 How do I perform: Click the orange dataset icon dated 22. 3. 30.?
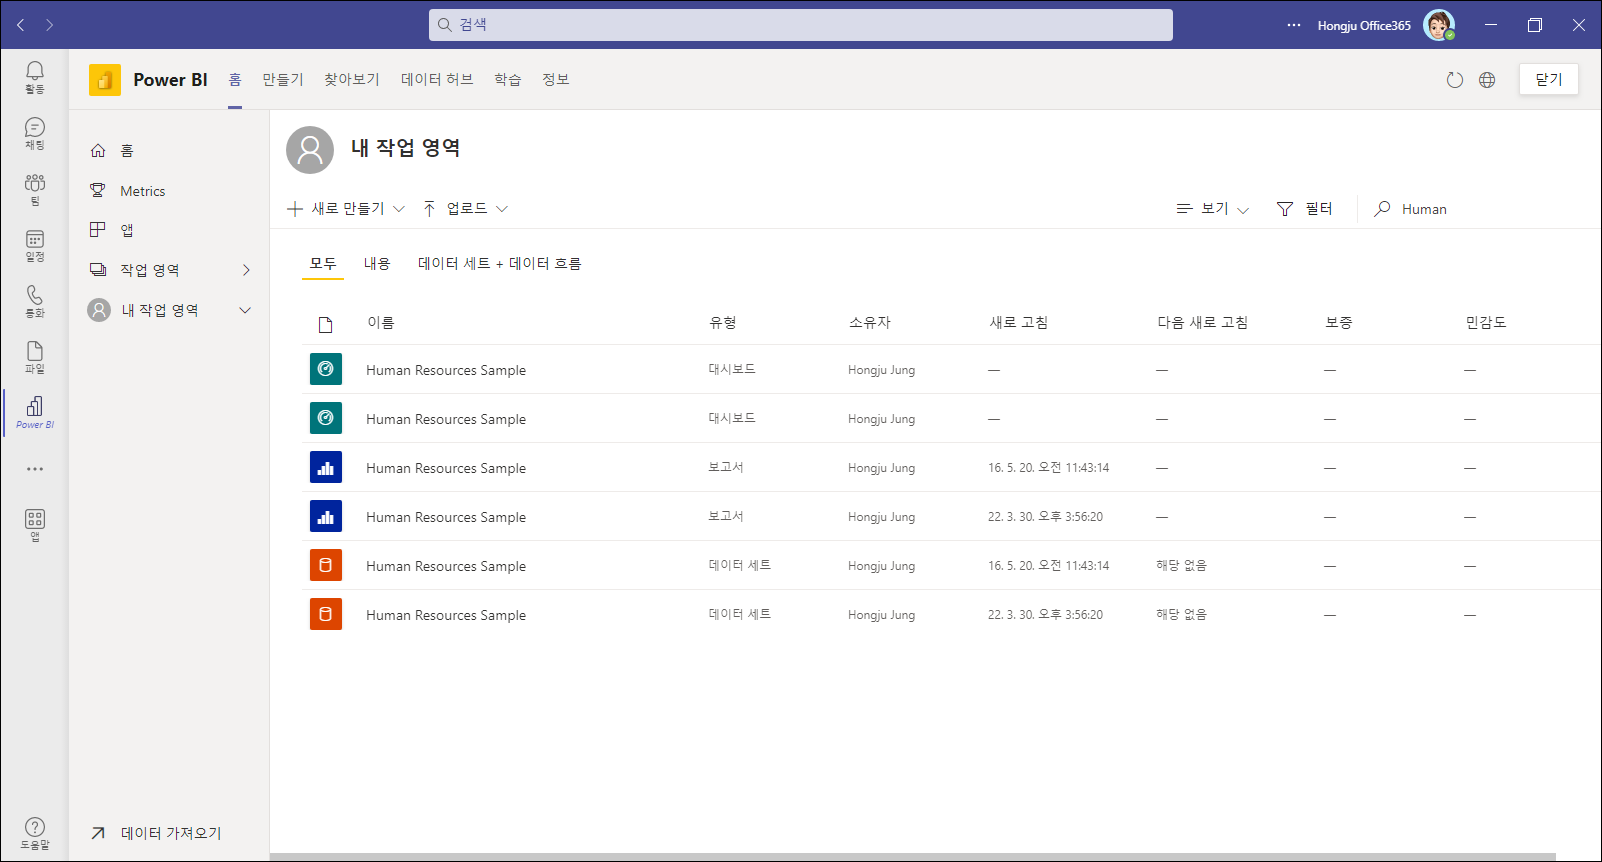coord(326,614)
